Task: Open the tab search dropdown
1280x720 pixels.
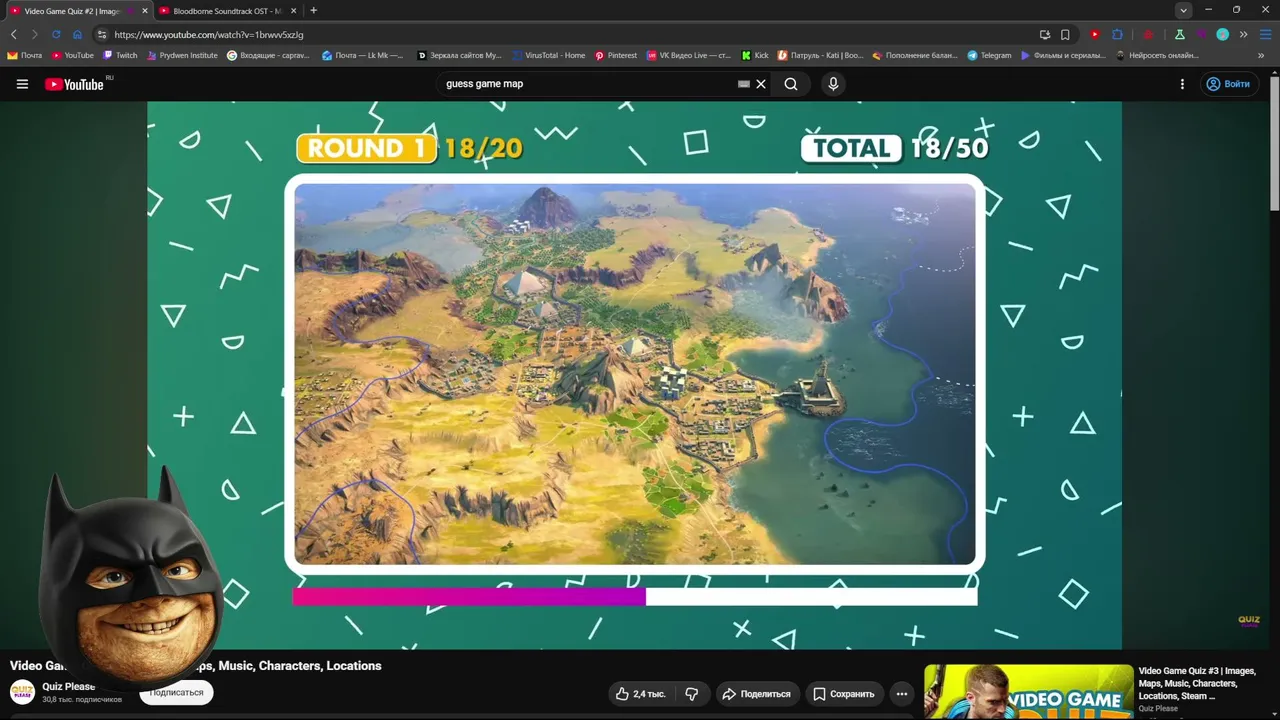Action: [1184, 10]
